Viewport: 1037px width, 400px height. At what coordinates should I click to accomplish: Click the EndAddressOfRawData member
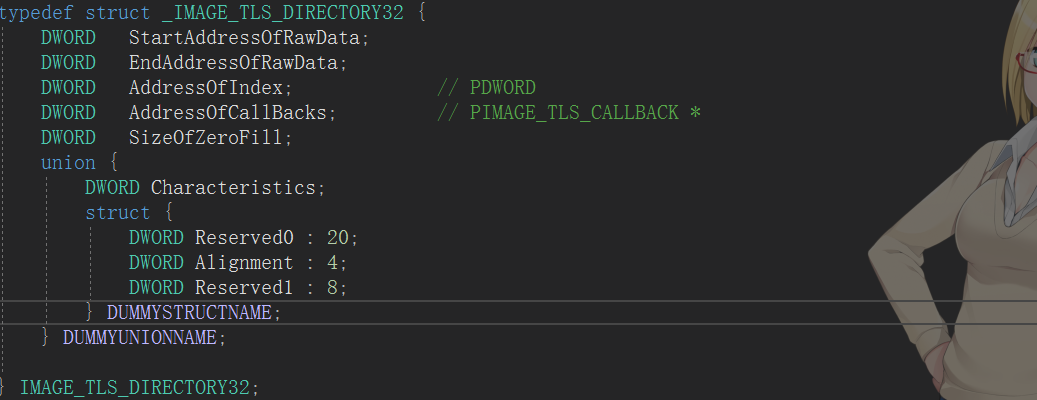(x=236, y=63)
